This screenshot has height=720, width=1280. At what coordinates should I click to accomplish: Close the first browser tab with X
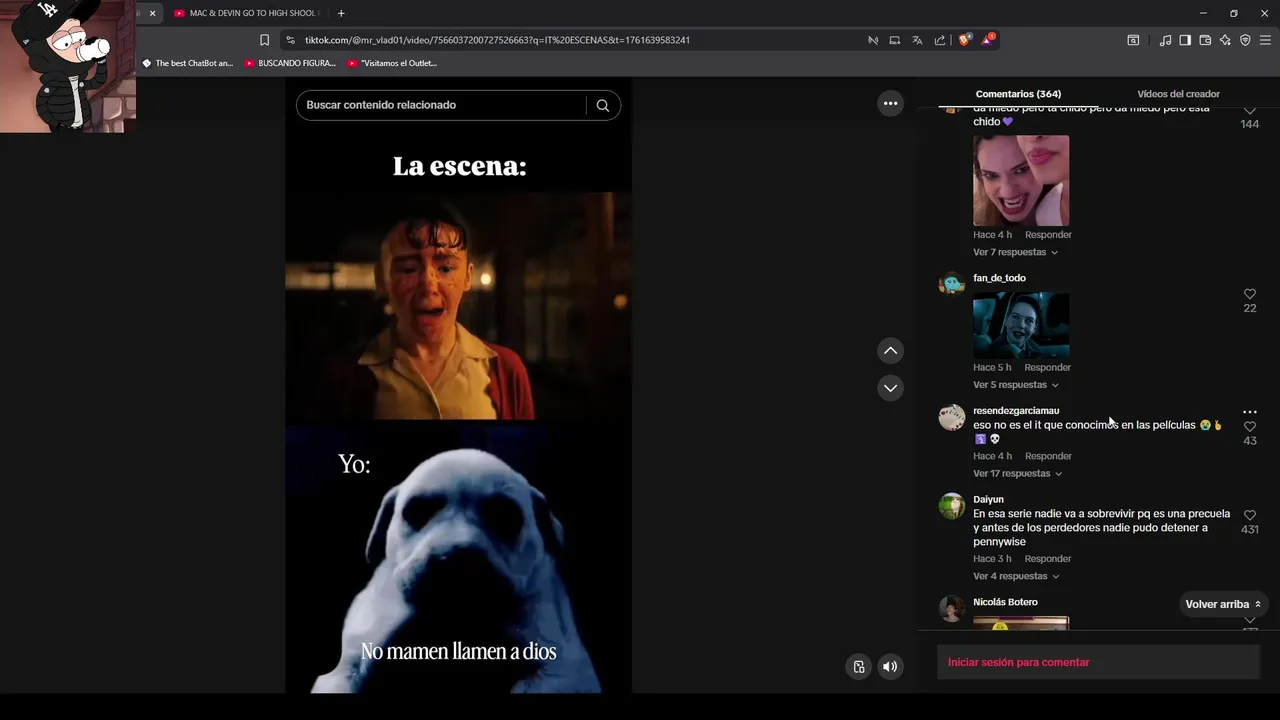[152, 13]
